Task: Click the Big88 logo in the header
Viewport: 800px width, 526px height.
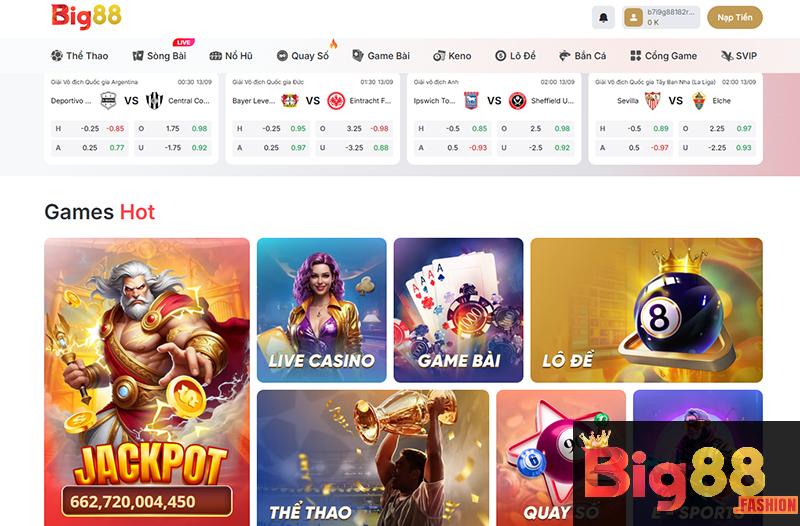Action: (86, 17)
